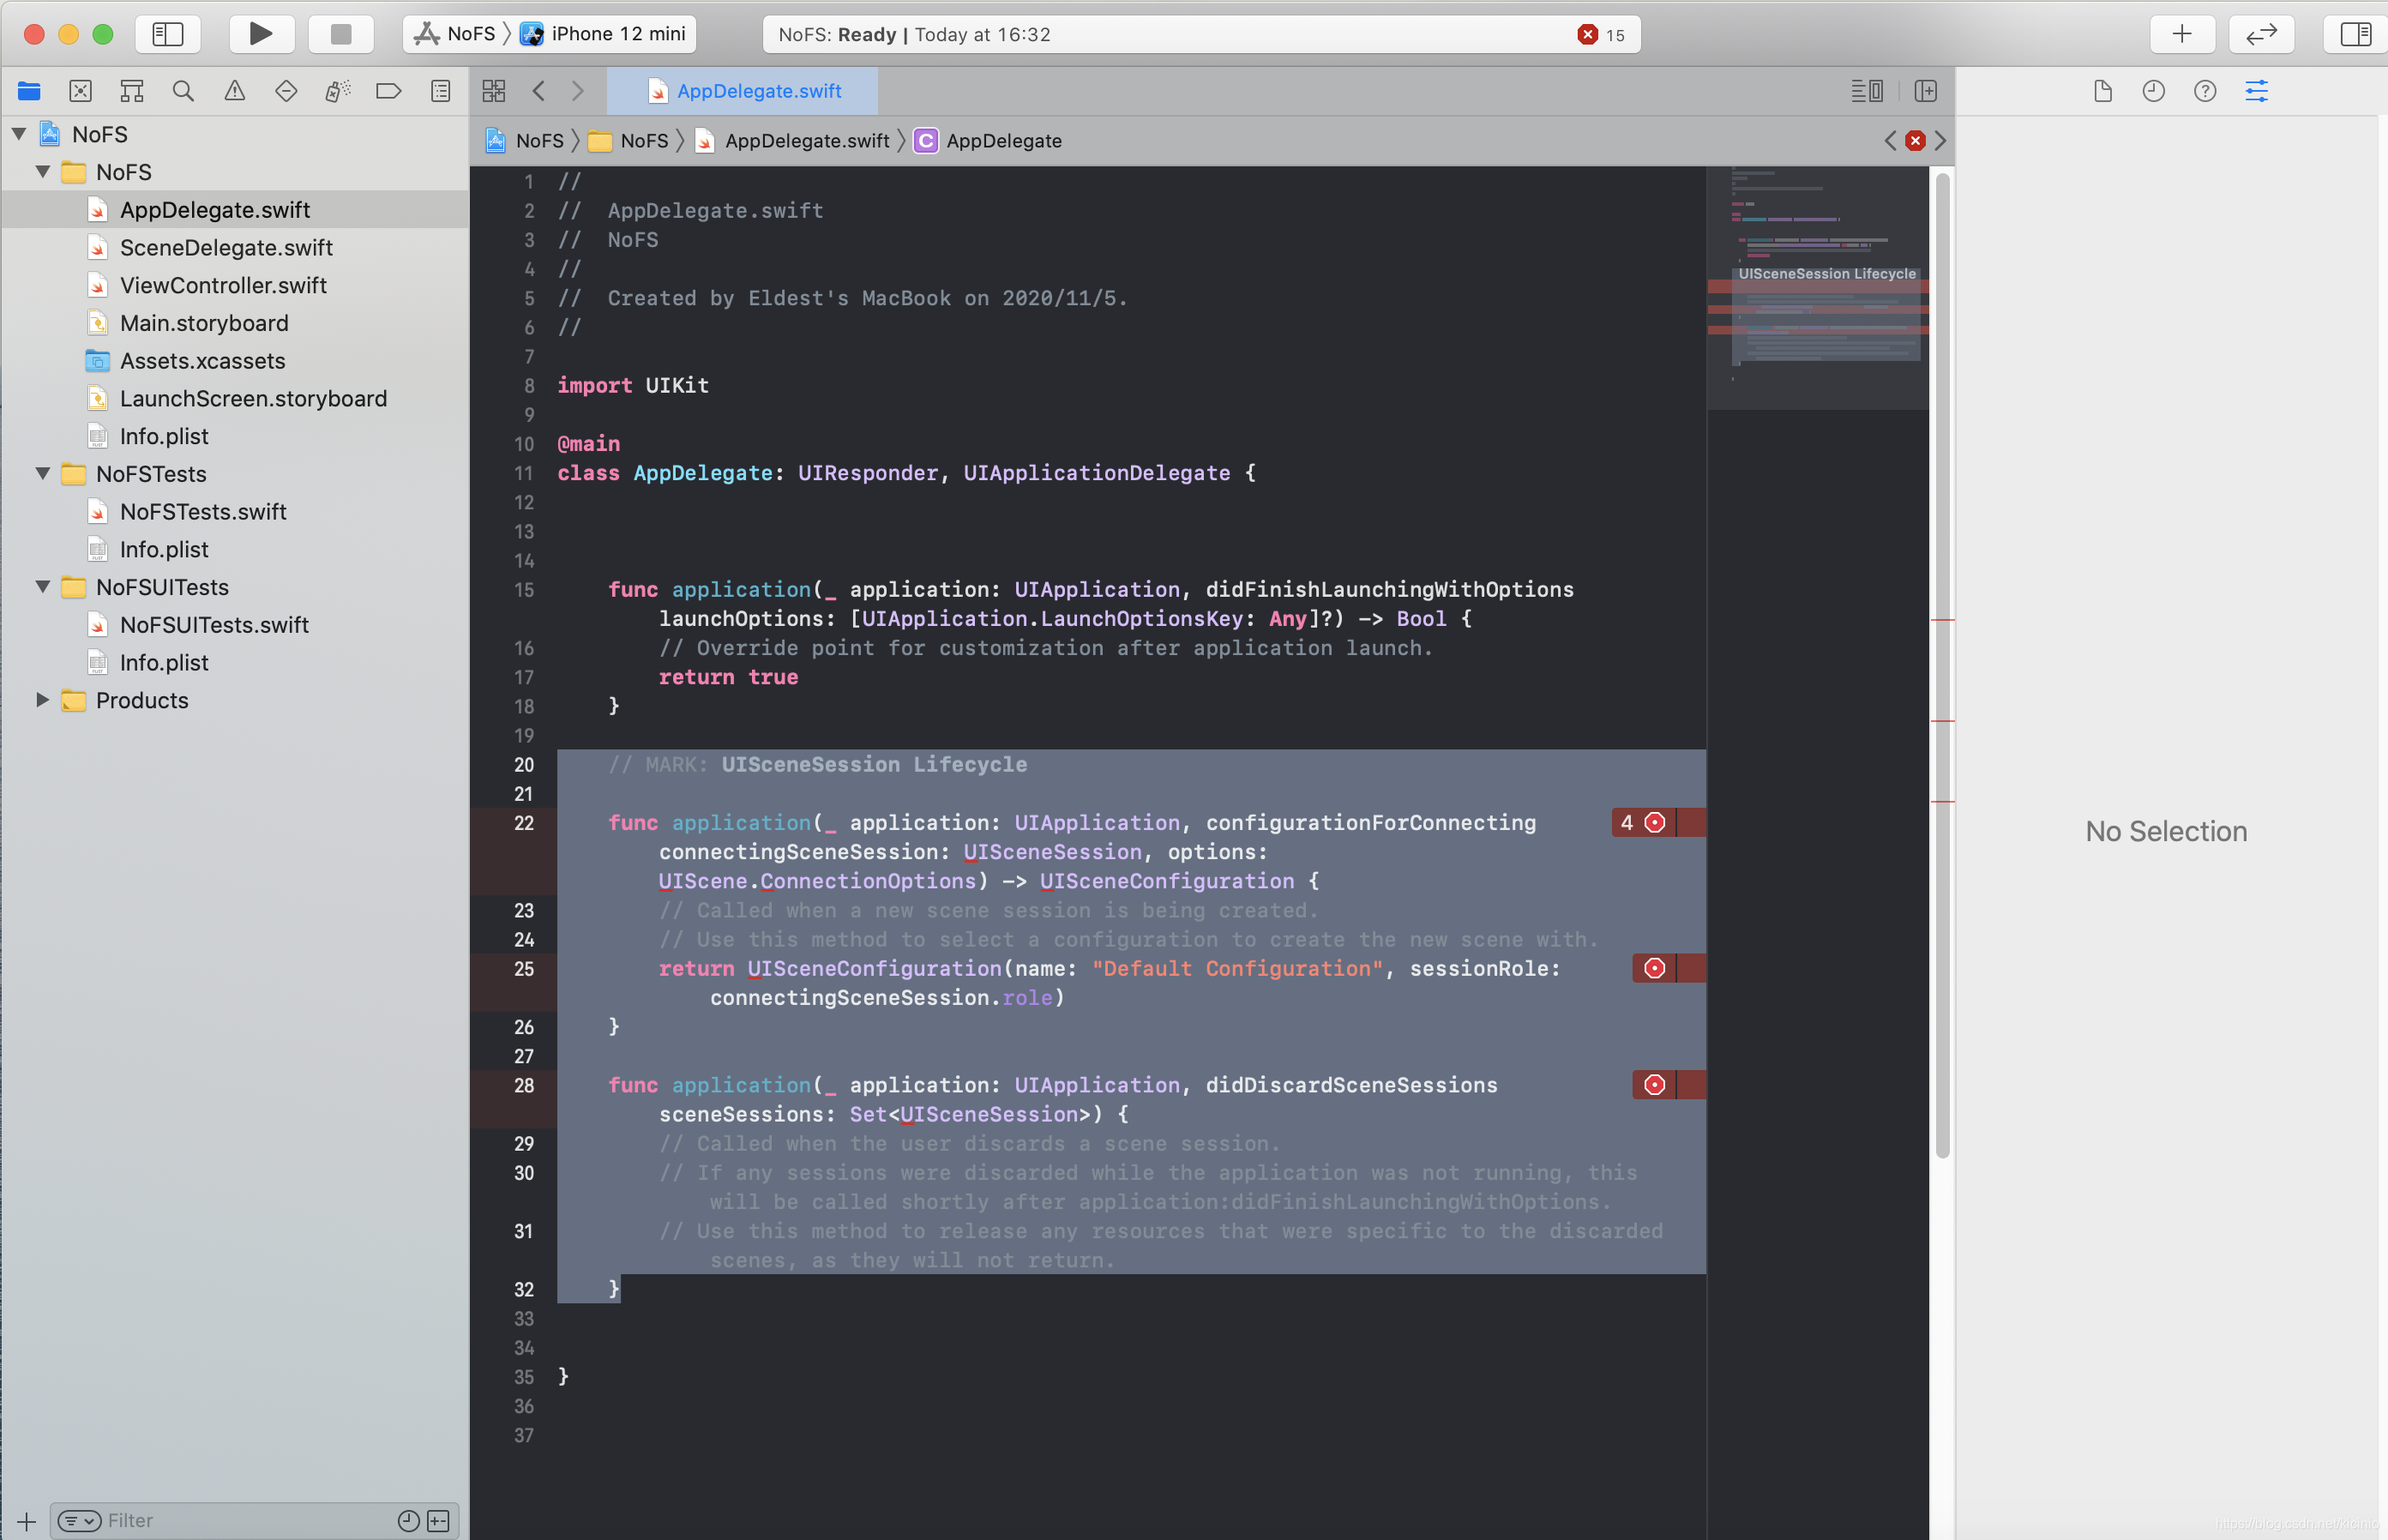The width and height of the screenshot is (2388, 1540).
Task: Click the issue navigator warning icon
Action: 232,91
